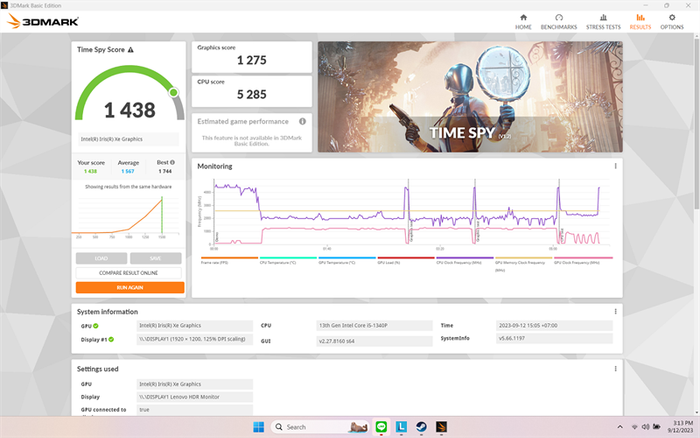700x438 pixels.
Task: Open the Options gear section
Action: point(672,21)
